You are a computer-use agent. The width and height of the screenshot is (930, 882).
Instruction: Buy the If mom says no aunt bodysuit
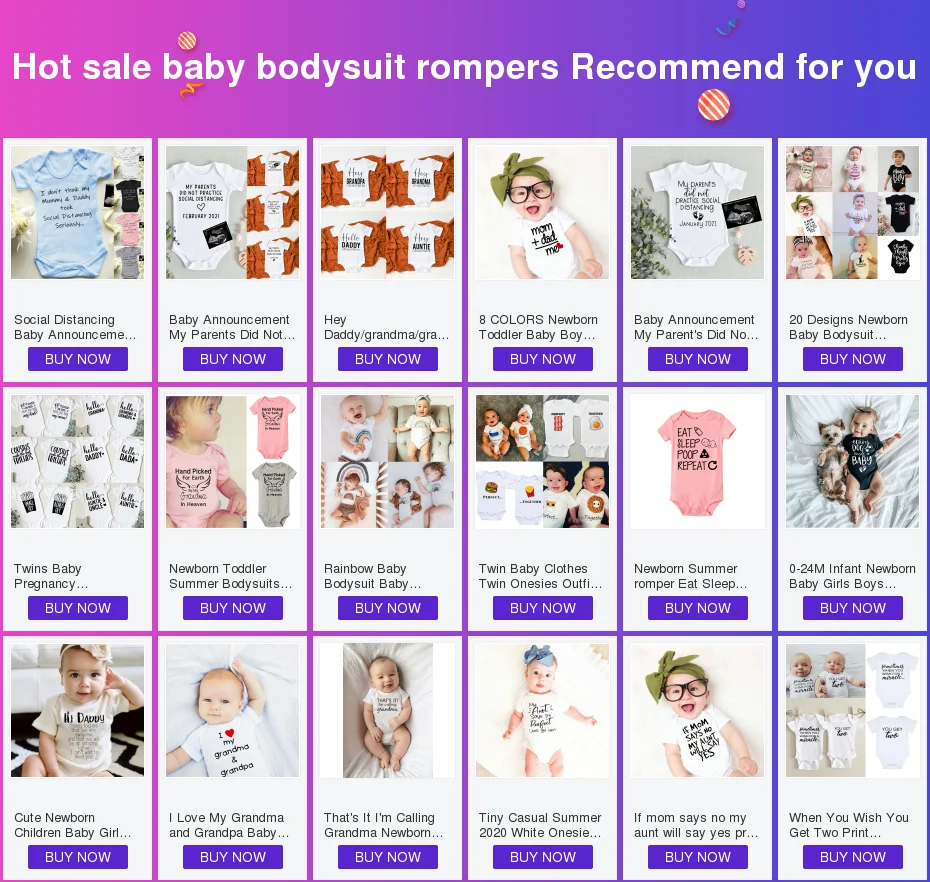point(698,857)
